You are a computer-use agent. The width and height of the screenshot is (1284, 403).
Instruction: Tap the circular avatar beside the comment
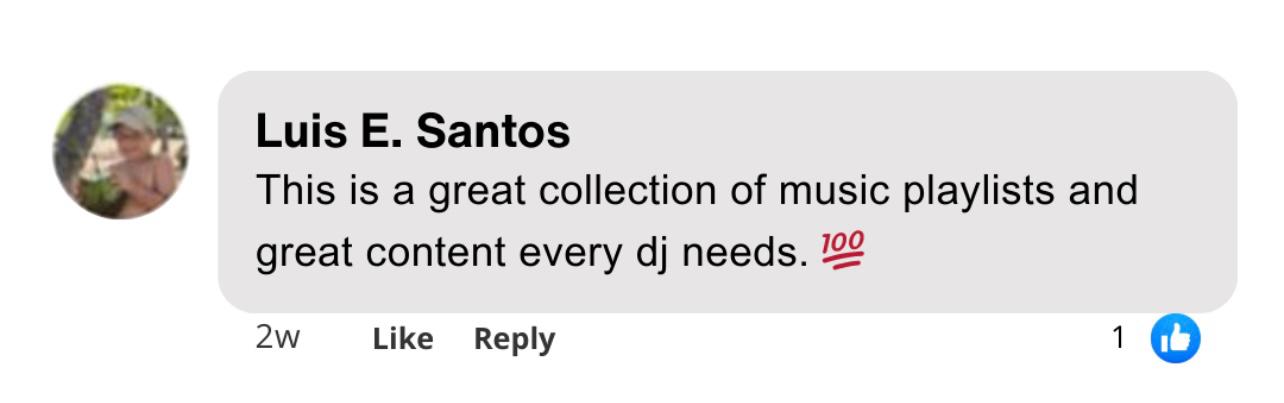tap(120, 152)
